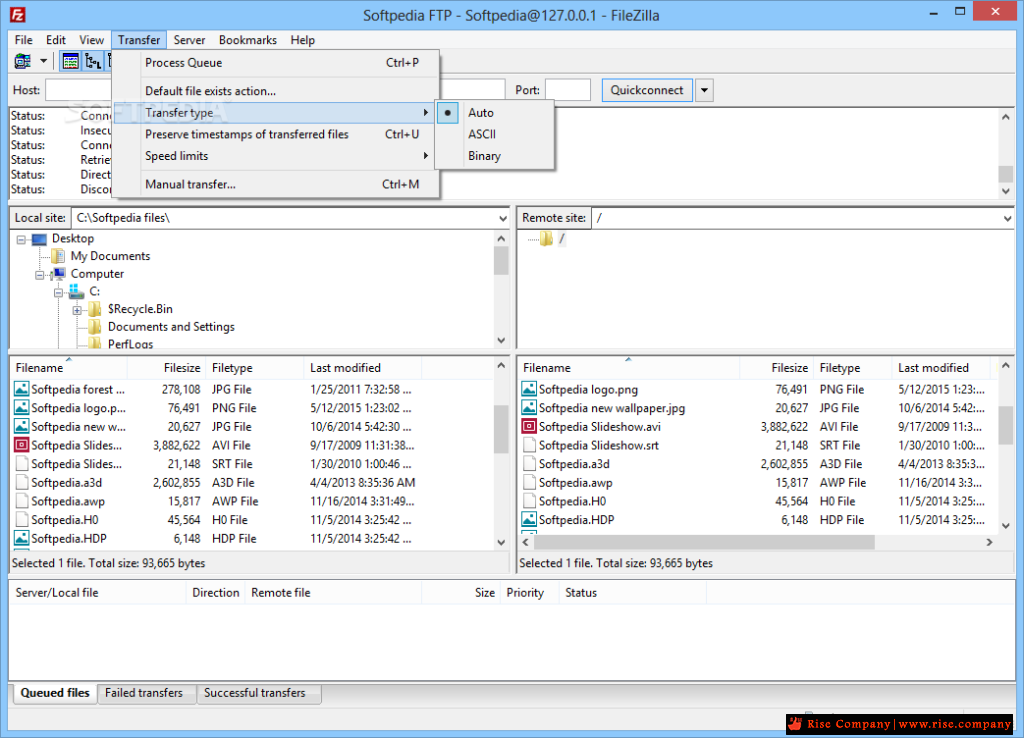Toggle message log display toolbar icon
Viewport: 1024px width, 738px height.
coord(70,61)
